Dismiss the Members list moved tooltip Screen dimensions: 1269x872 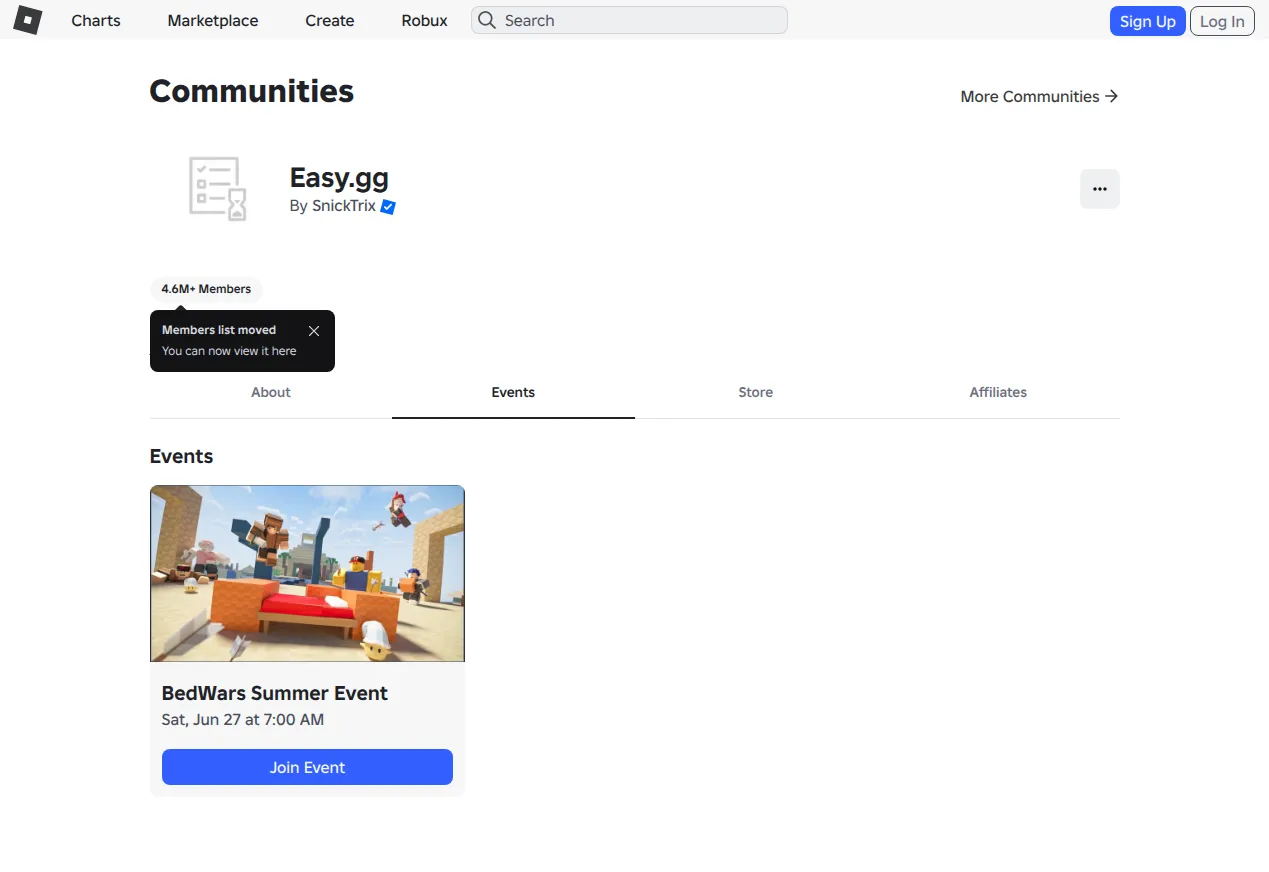(x=314, y=331)
